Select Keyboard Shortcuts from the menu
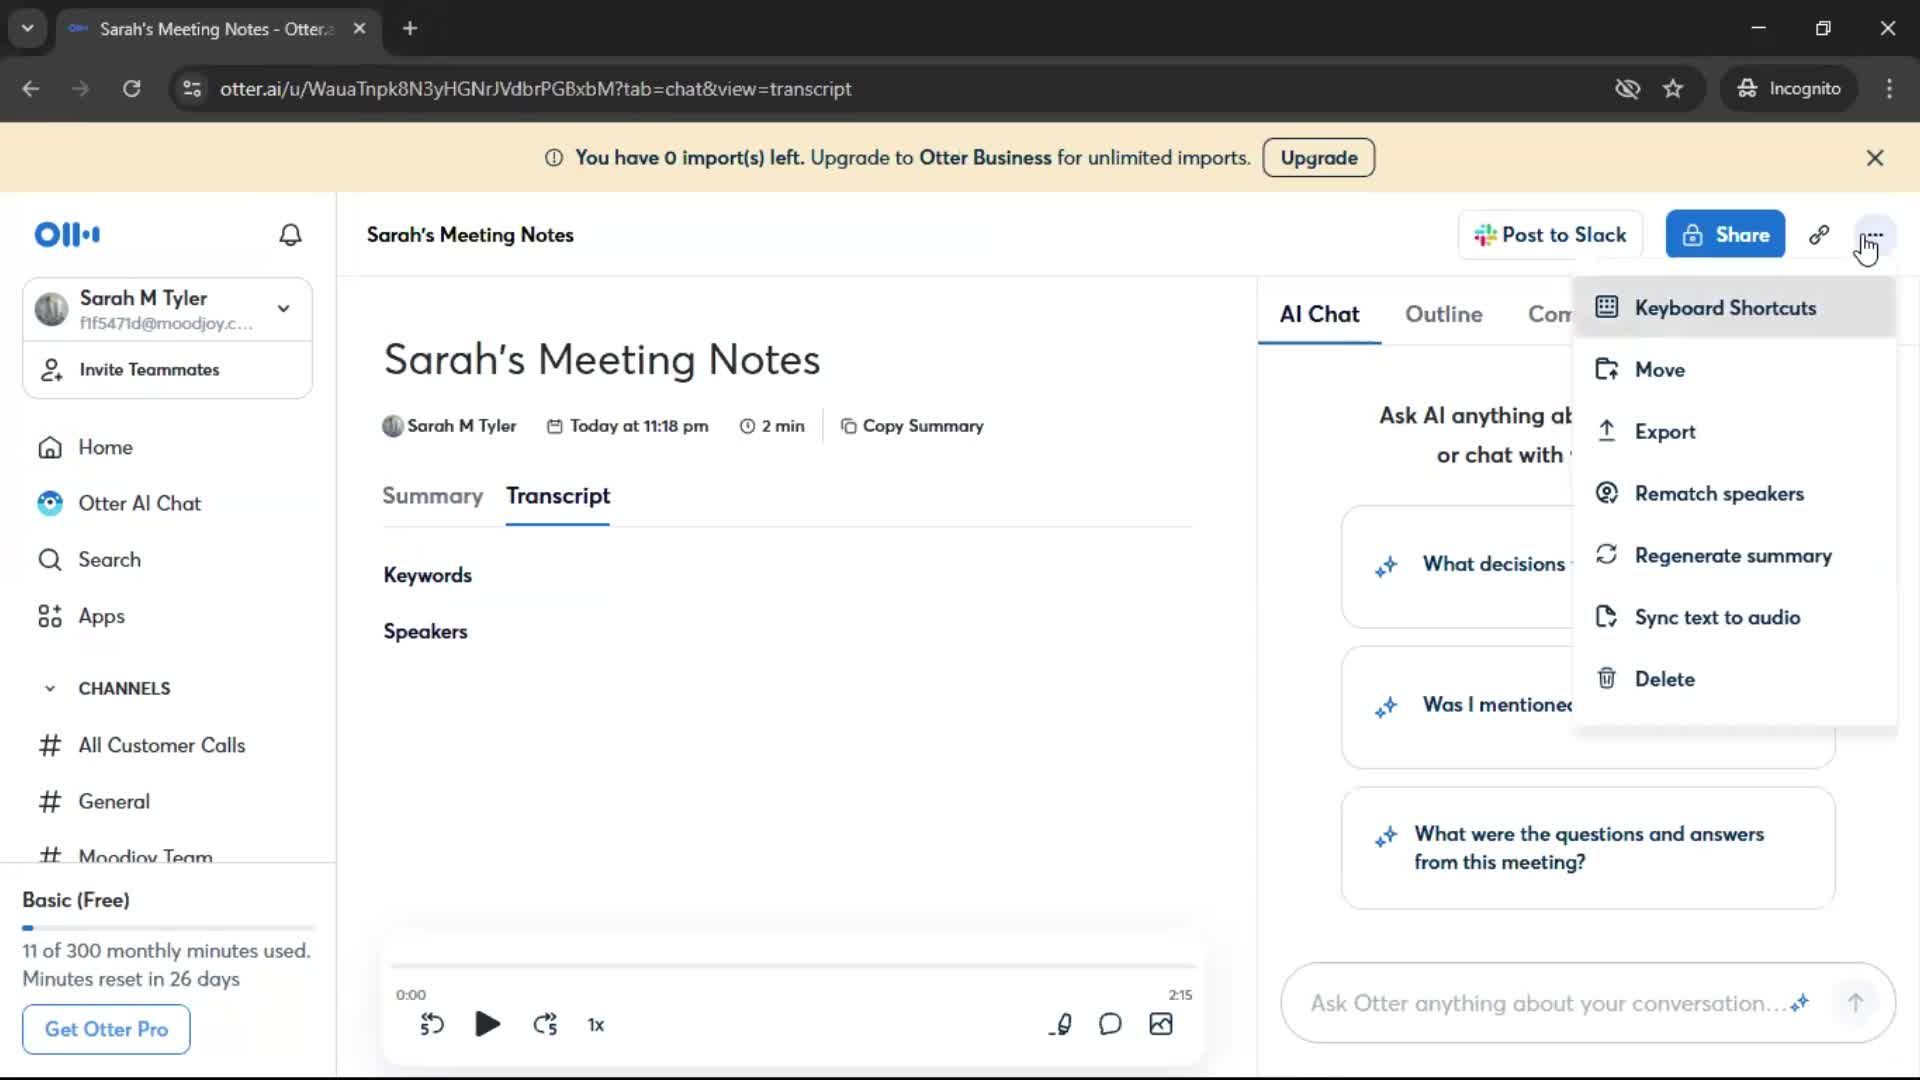1920x1080 pixels. click(x=1734, y=308)
